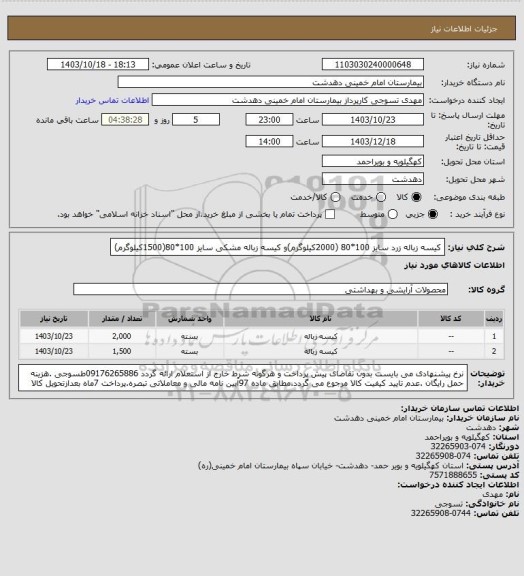This screenshot has width=524, height=576.
Task: Open the اطلاعات تماس خریدار link
Action: (112, 100)
